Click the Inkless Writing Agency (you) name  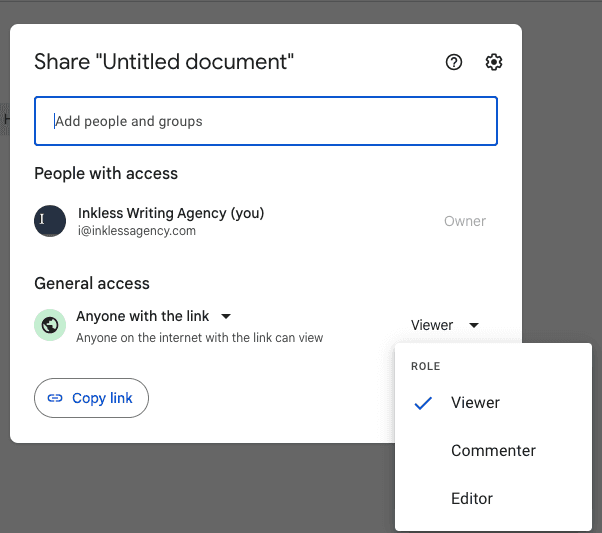coord(171,213)
